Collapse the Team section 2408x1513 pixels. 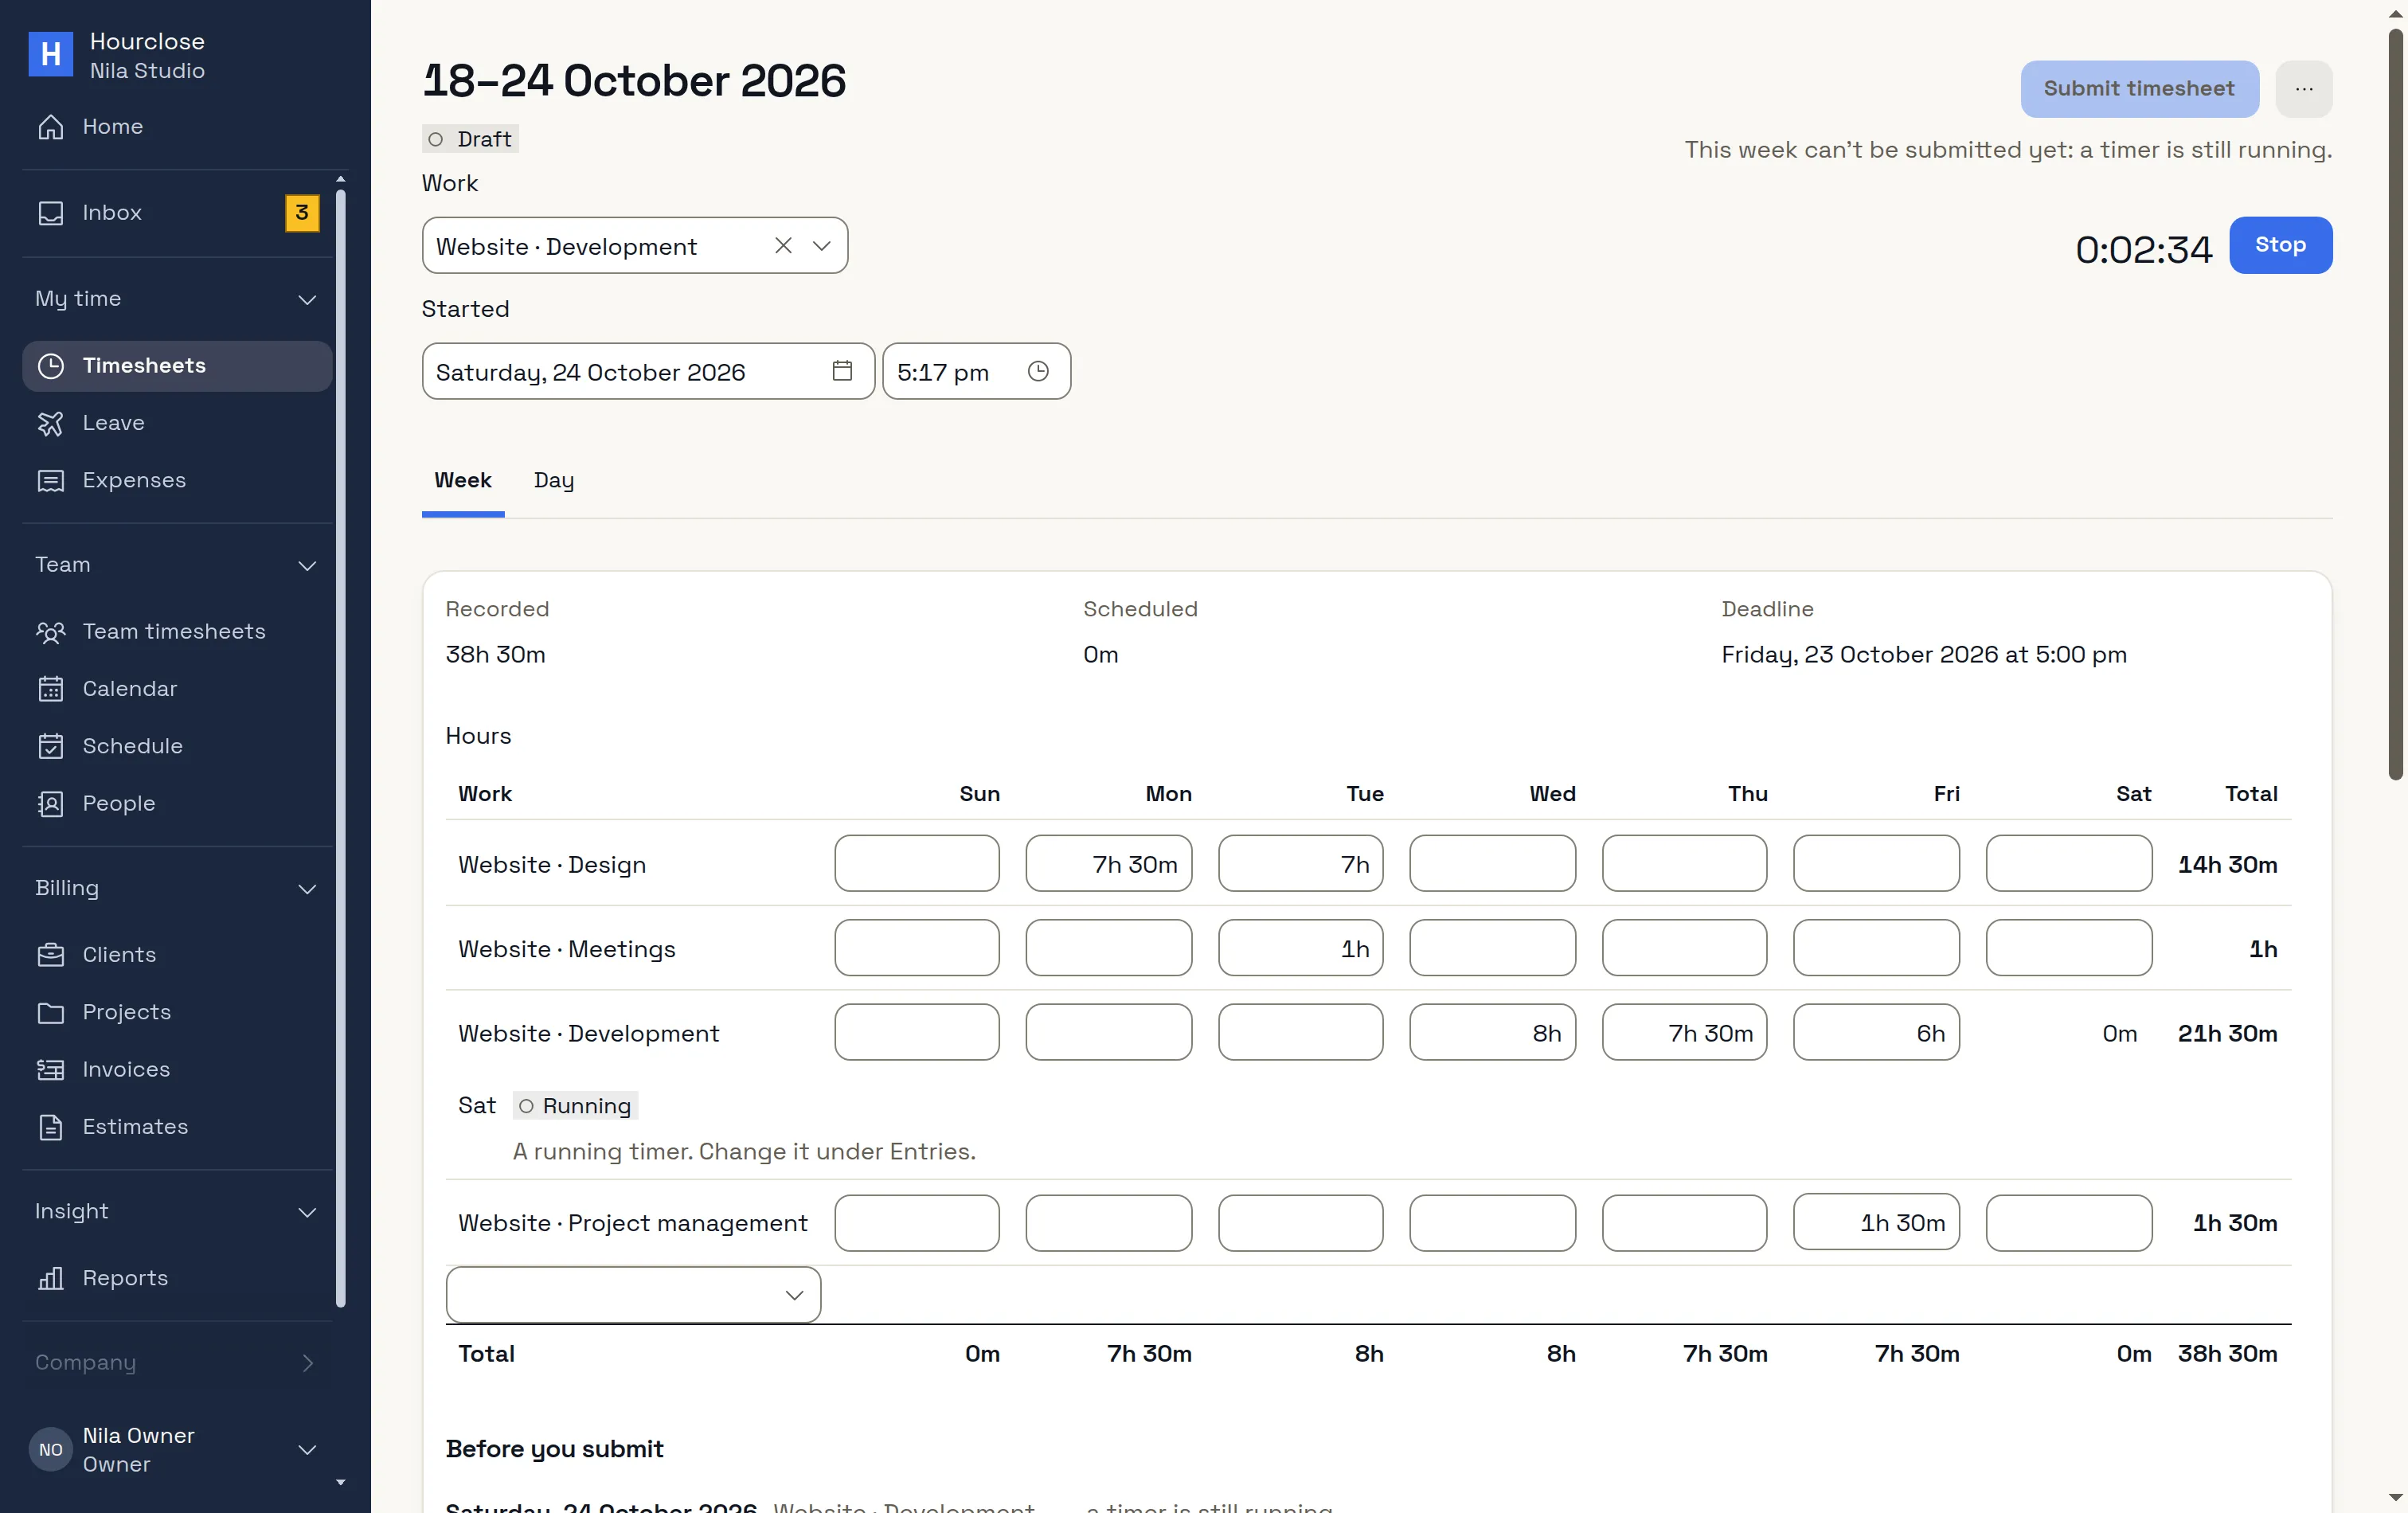click(x=177, y=565)
